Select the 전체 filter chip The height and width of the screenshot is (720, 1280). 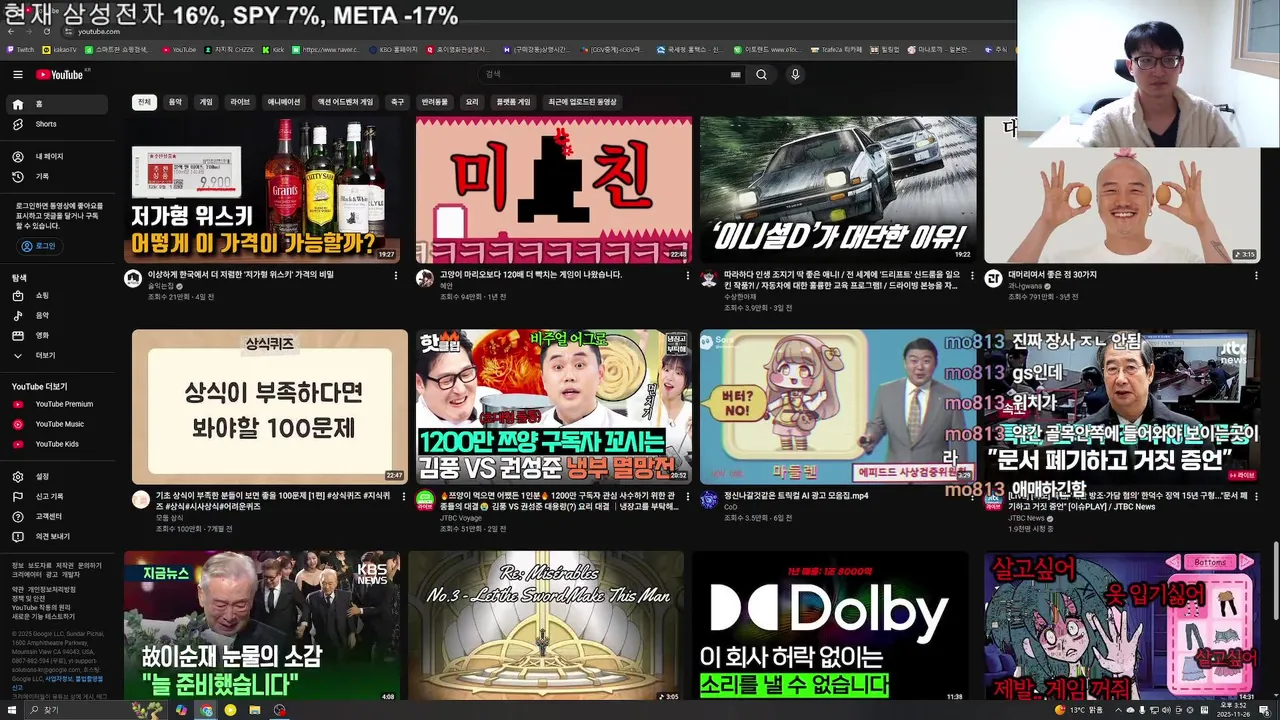144,102
